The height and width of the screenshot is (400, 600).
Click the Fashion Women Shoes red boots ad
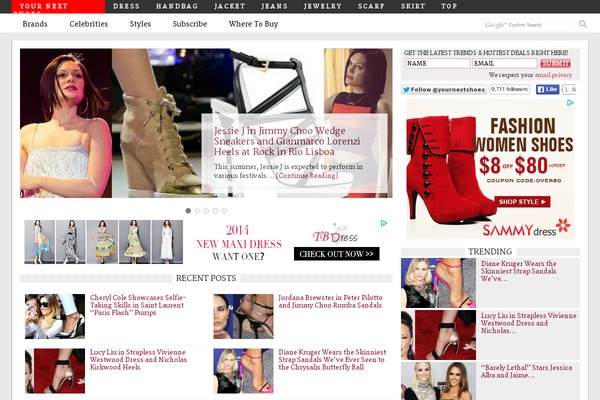[490, 169]
